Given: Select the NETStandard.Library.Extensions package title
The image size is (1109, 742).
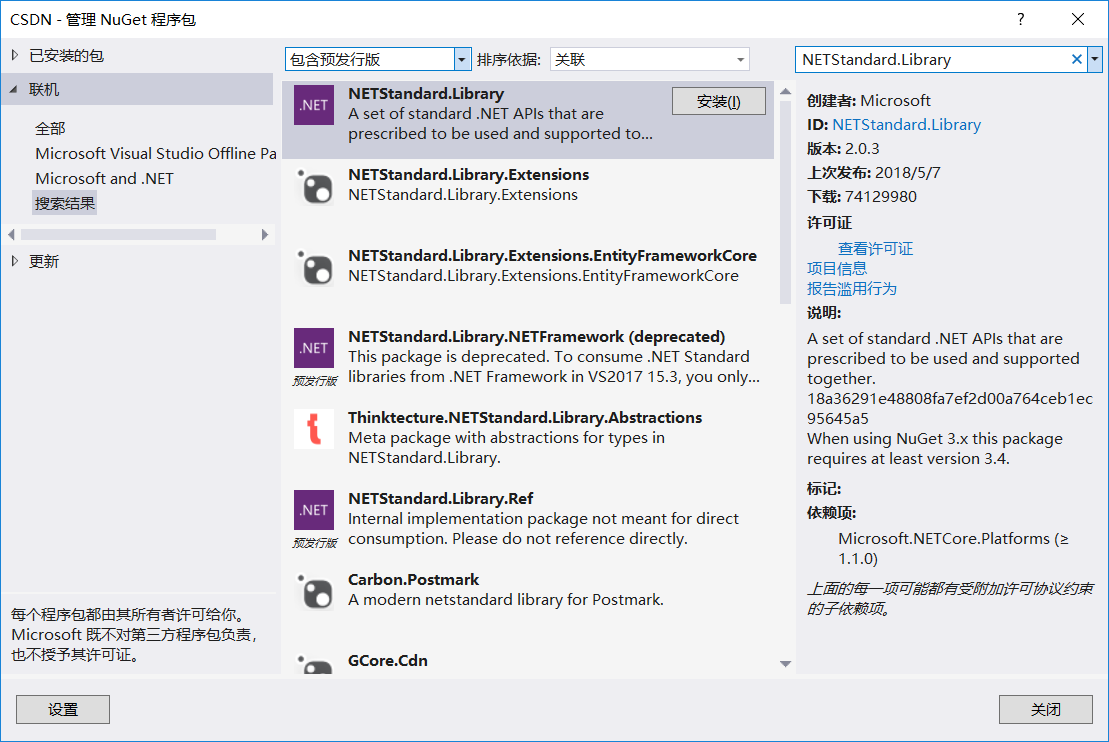Looking at the screenshot, I should 468,175.
